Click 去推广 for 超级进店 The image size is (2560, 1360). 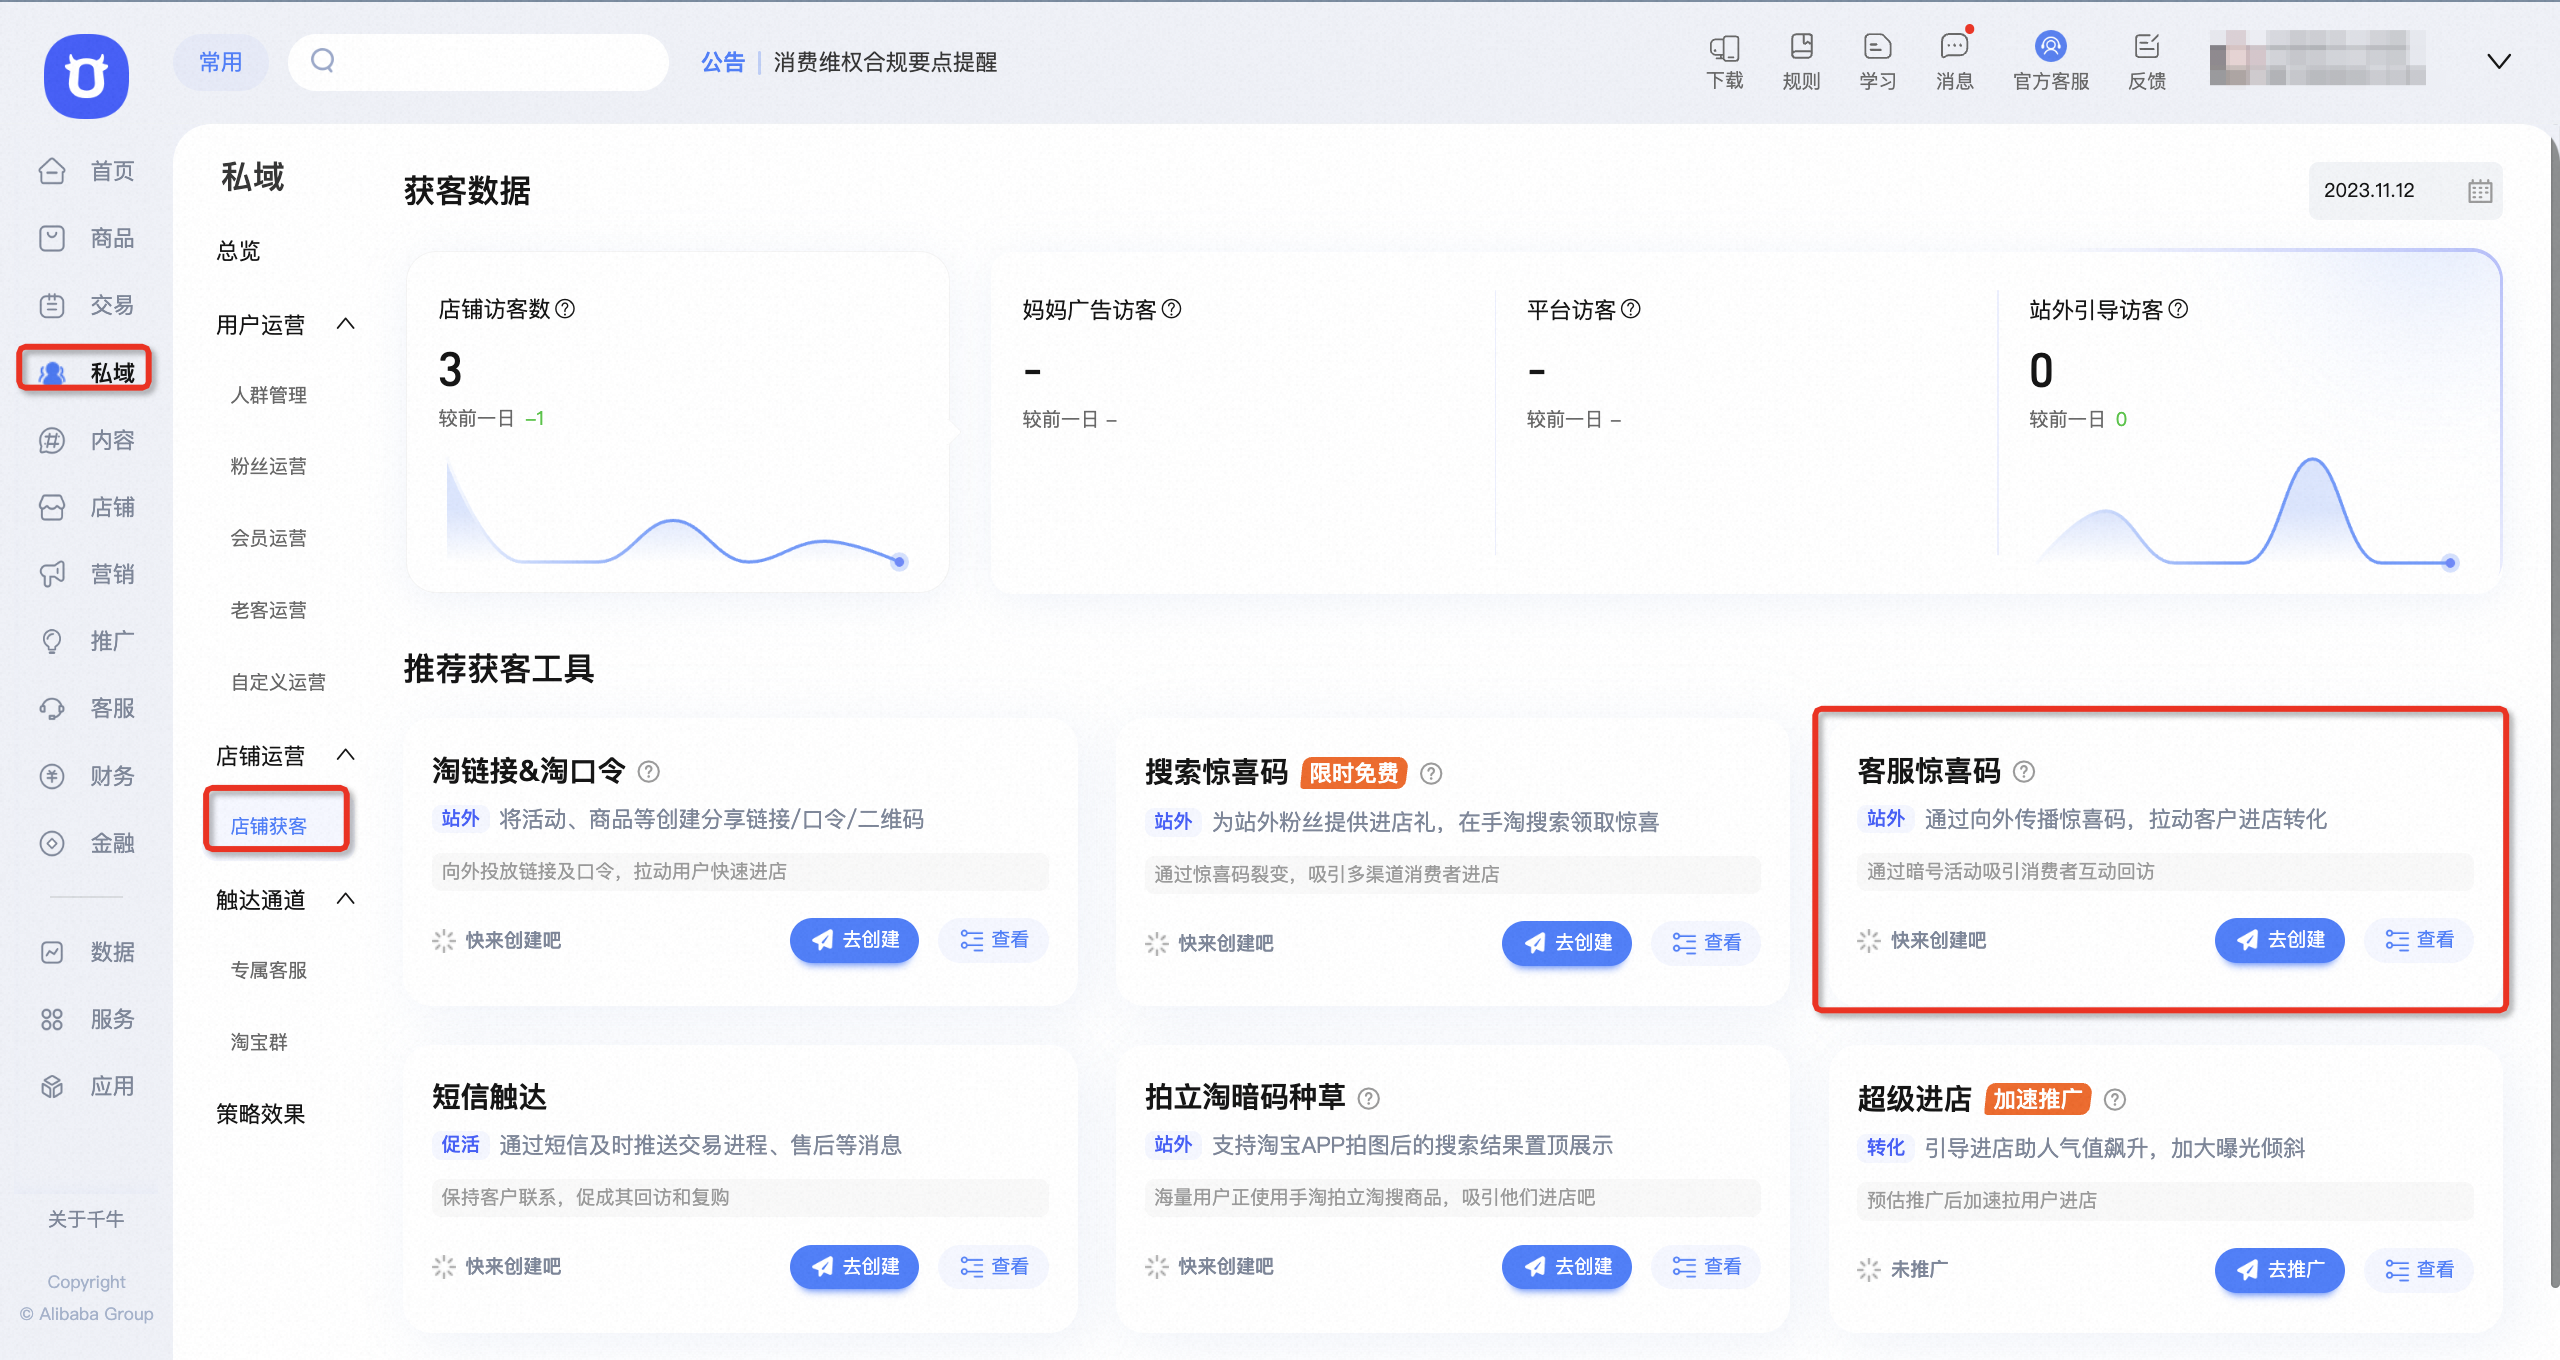click(2279, 1270)
